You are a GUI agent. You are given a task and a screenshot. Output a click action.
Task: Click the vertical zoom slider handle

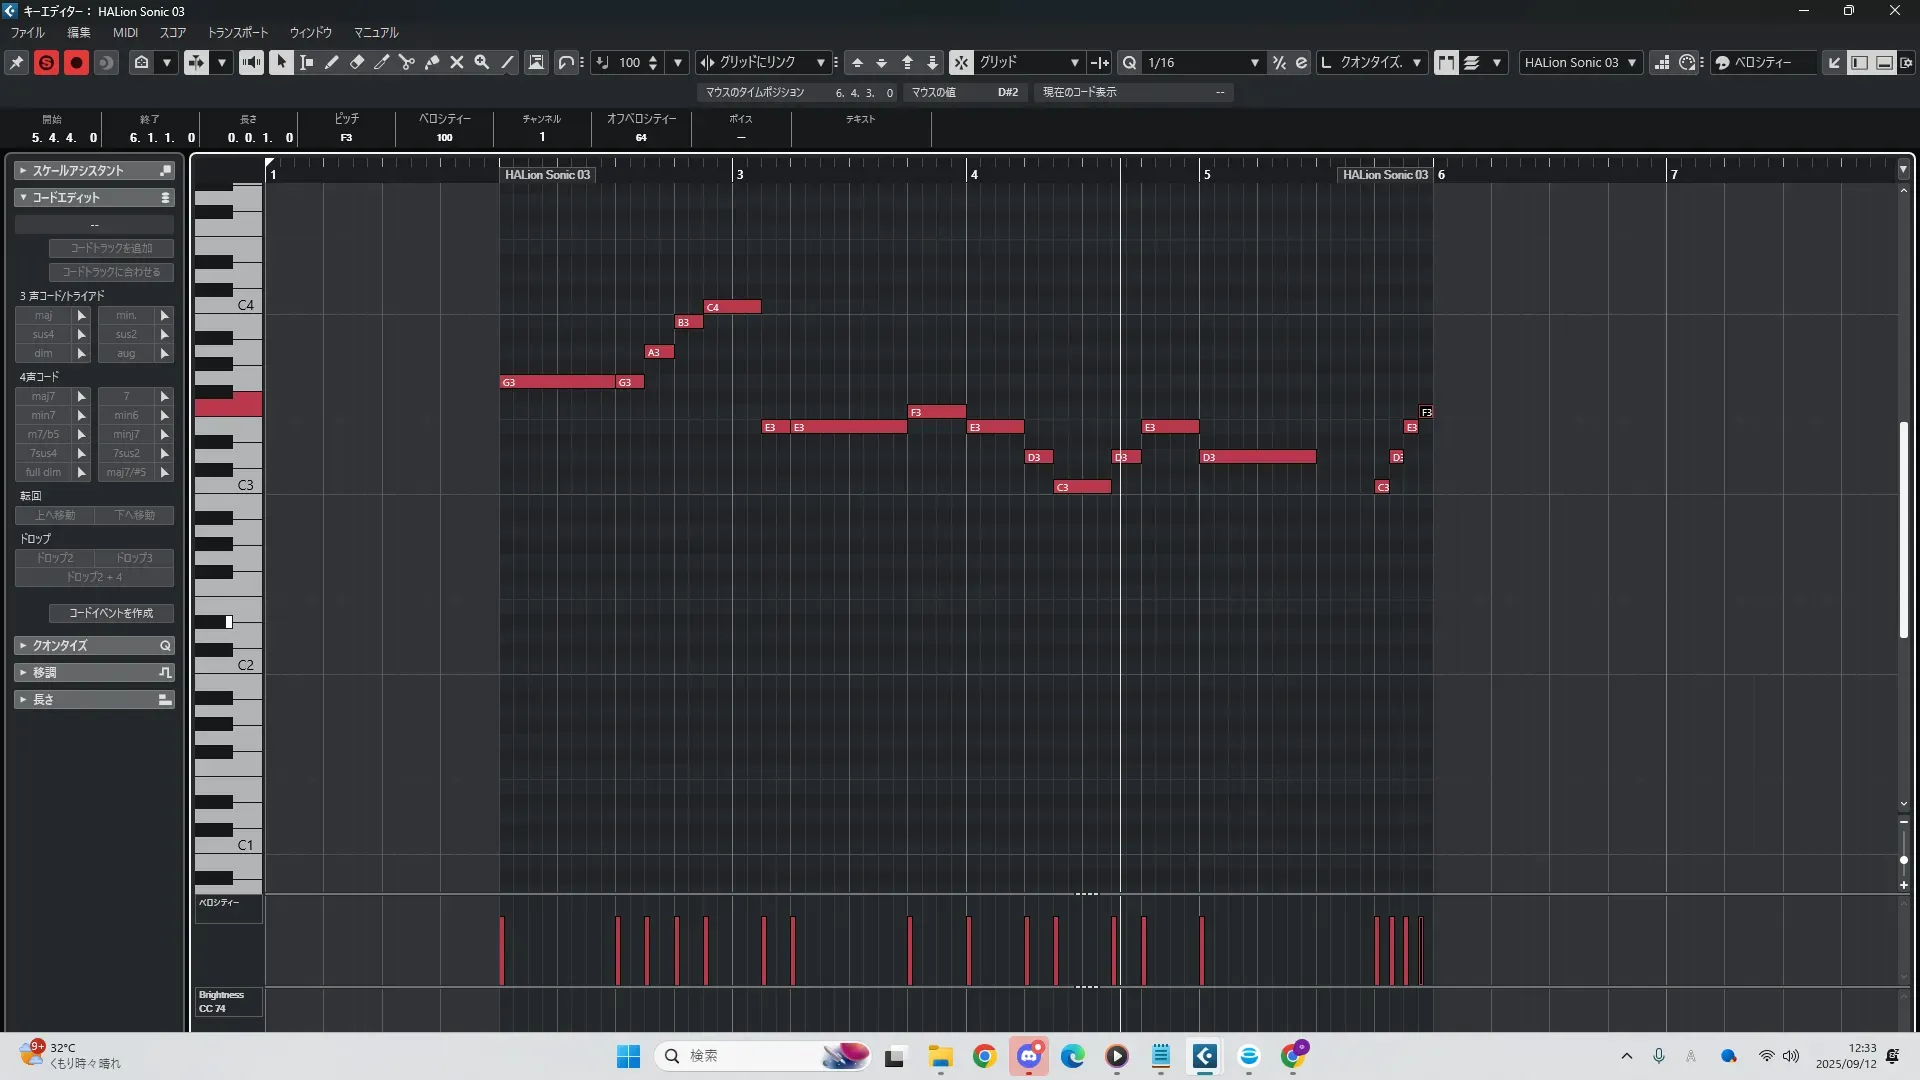pyautogui.click(x=1903, y=860)
